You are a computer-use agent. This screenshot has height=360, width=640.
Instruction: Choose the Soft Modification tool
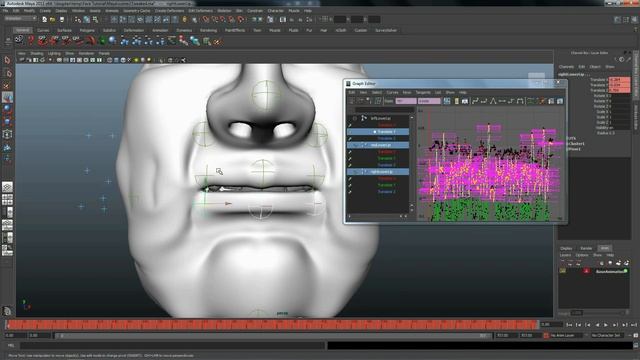pyautogui.click(x=7, y=147)
